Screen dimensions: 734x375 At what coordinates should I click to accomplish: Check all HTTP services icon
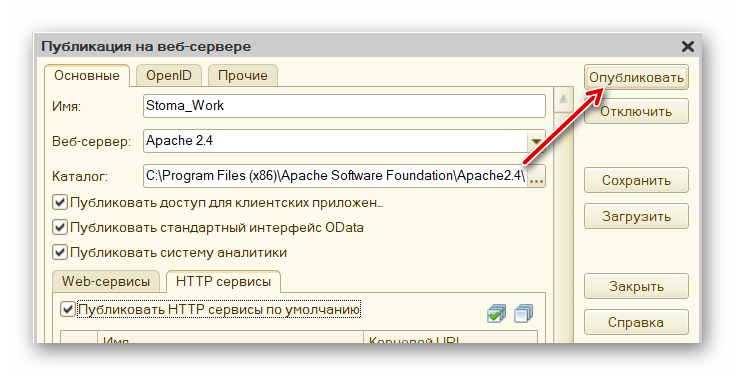(496, 313)
